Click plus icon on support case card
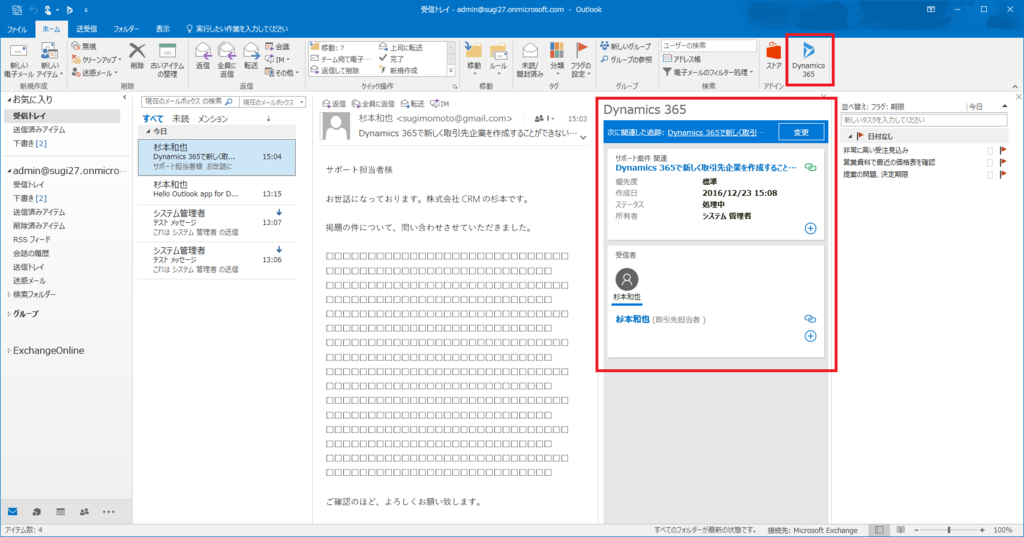 coord(810,228)
